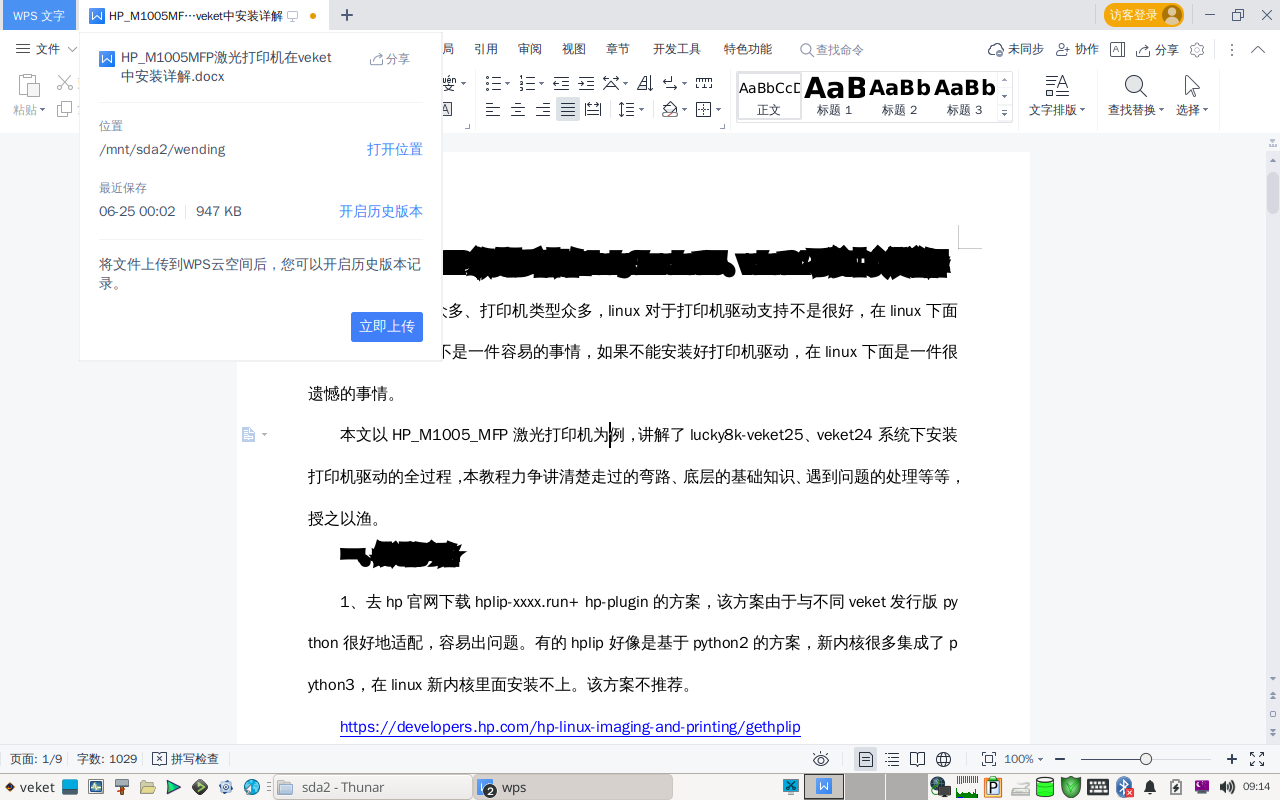
Task: Open the veket start menu
Action: tap(30, 787)
